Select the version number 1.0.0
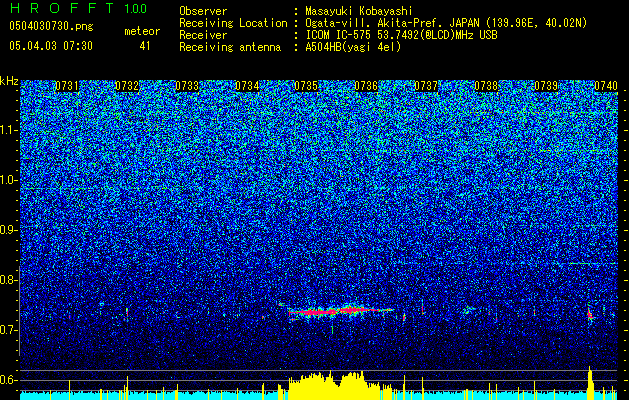Viewport: 629px width, 400px height. coord(136,9)
